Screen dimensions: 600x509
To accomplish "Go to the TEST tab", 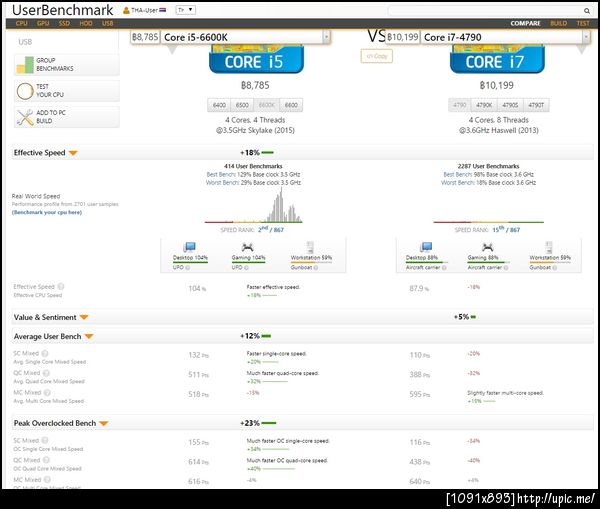I will click(583, 23).
